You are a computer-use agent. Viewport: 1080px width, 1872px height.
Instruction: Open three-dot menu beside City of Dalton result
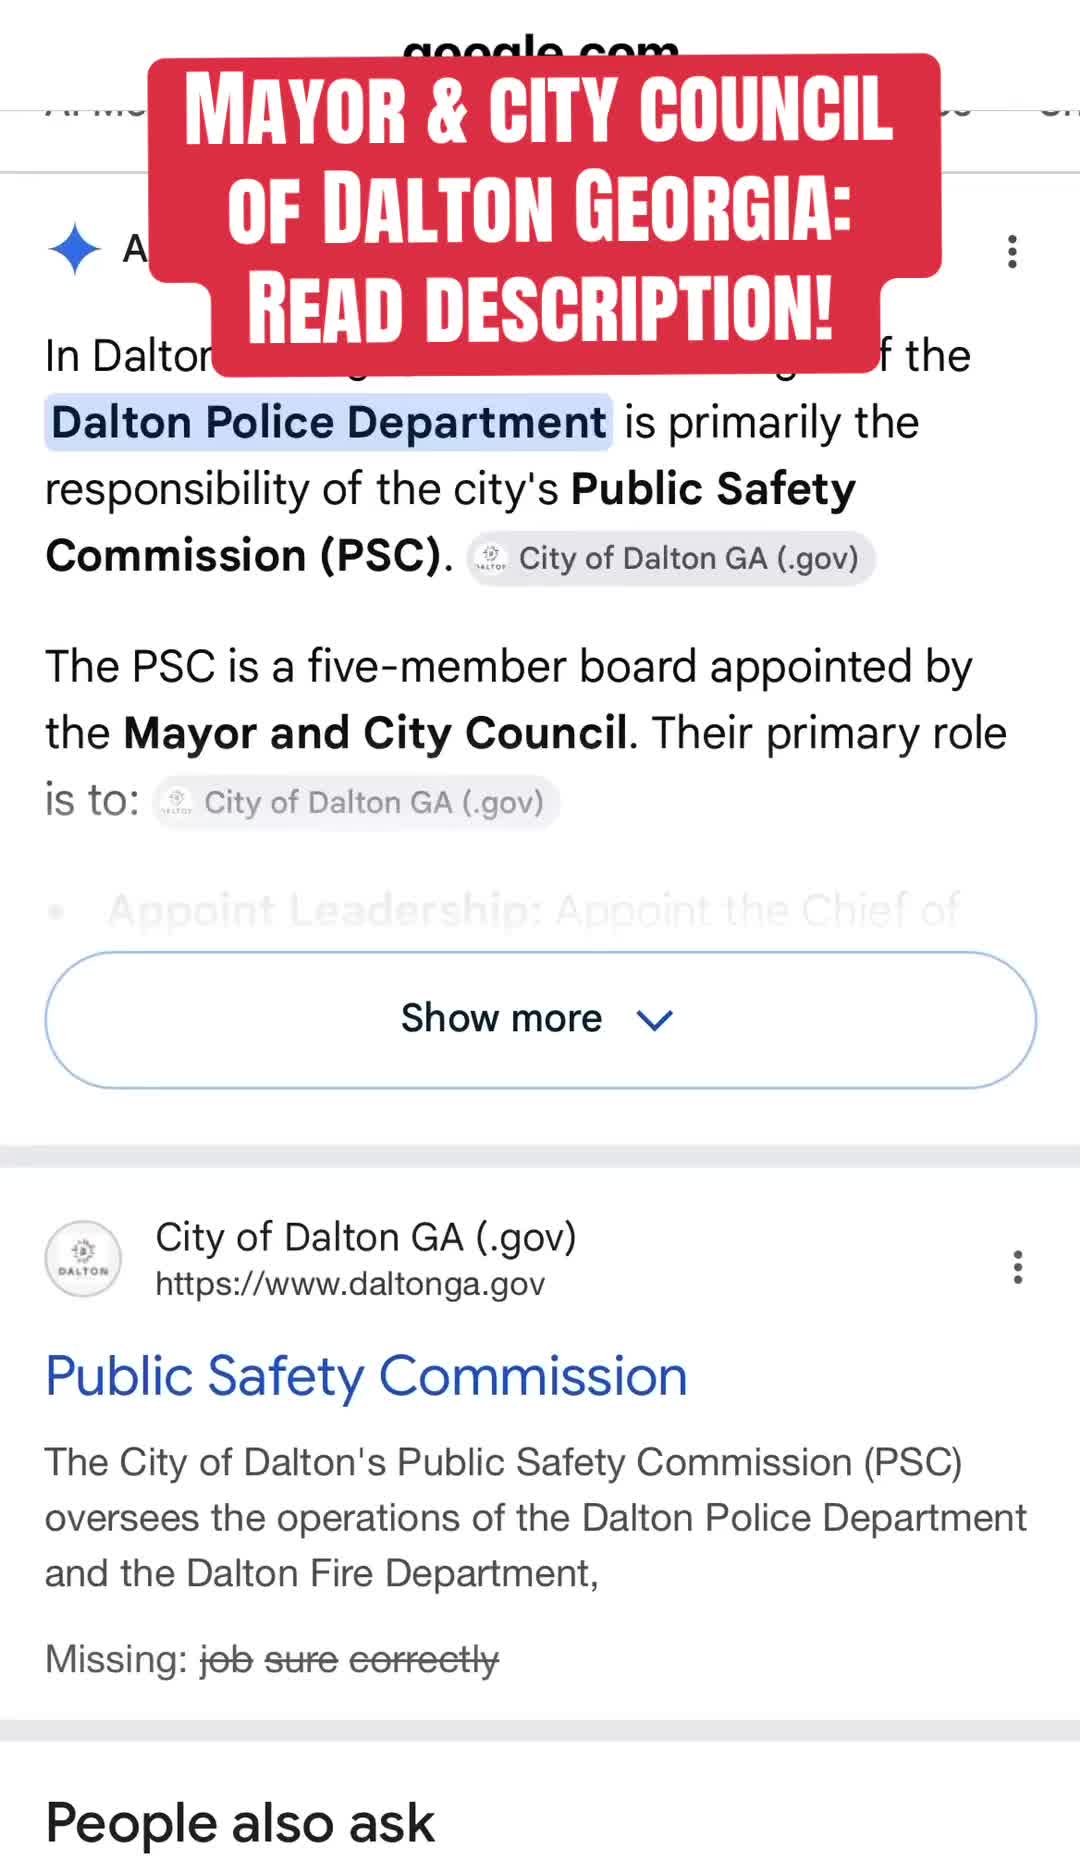[1017, 1267]
